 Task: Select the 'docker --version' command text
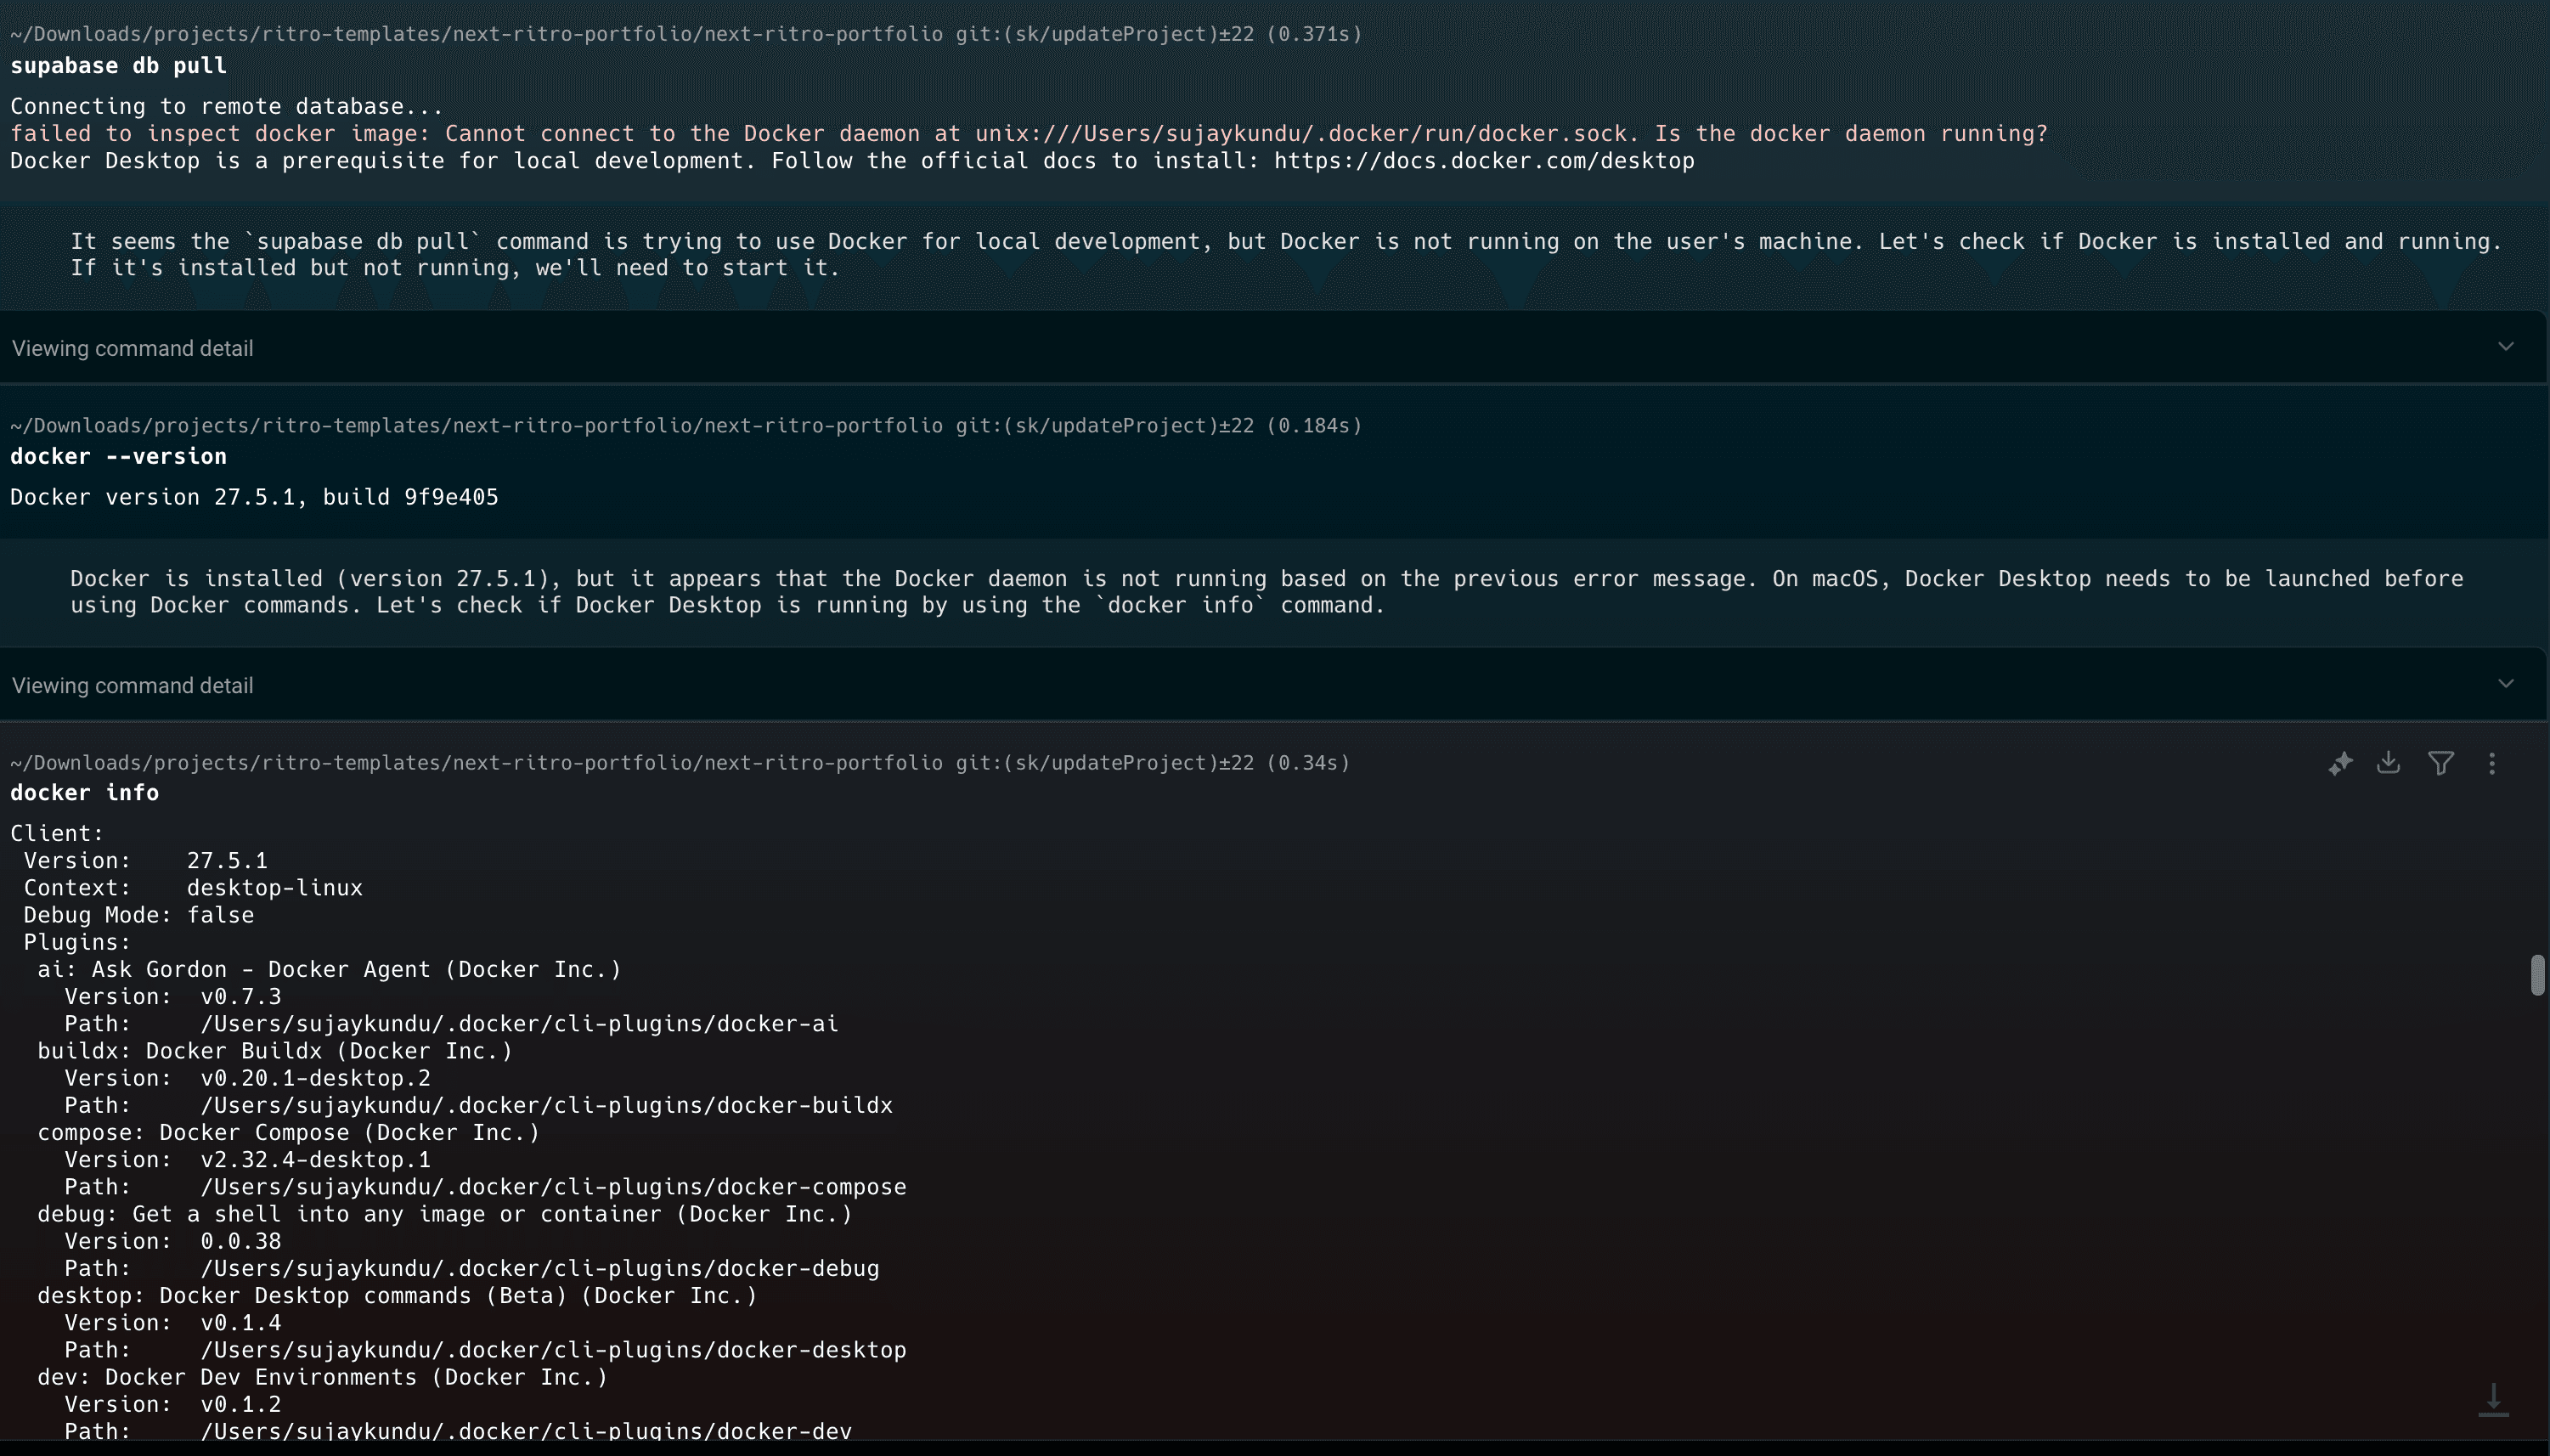(x=118, y=456)
